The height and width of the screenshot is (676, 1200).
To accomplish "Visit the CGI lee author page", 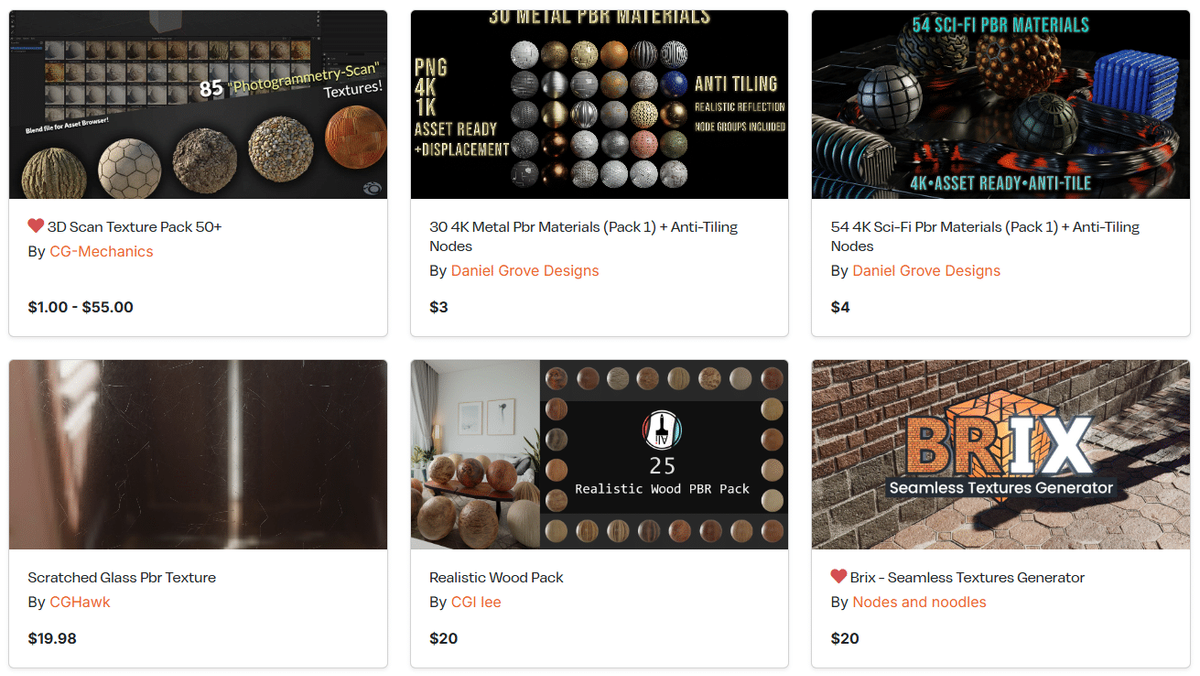I will tap(476, 602).
